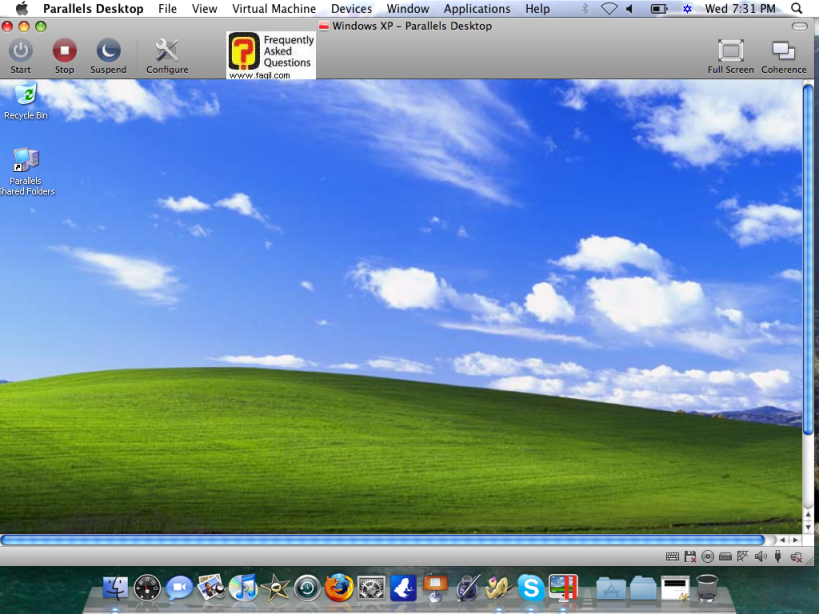Switch to Full Screen mode

tap(730, 56)
